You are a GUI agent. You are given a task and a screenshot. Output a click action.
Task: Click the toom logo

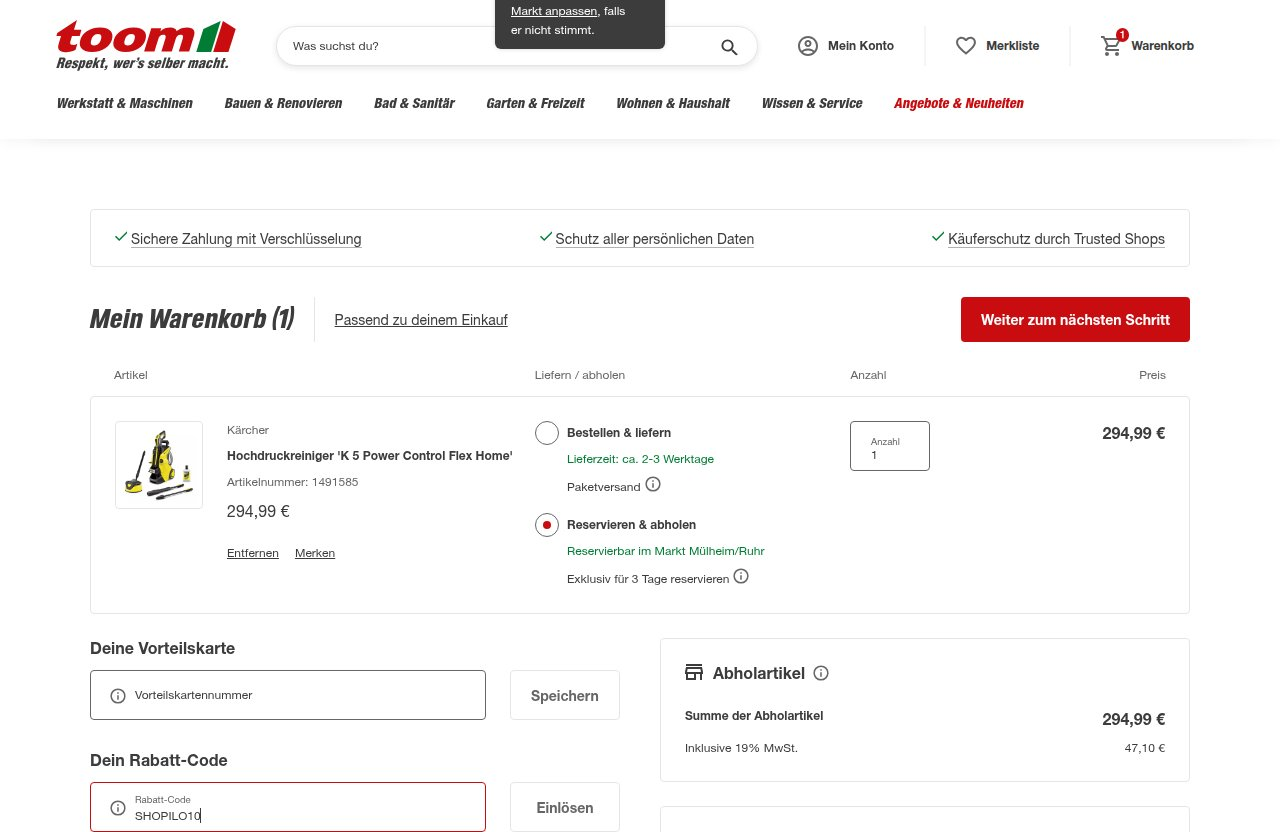coord(146,45)
